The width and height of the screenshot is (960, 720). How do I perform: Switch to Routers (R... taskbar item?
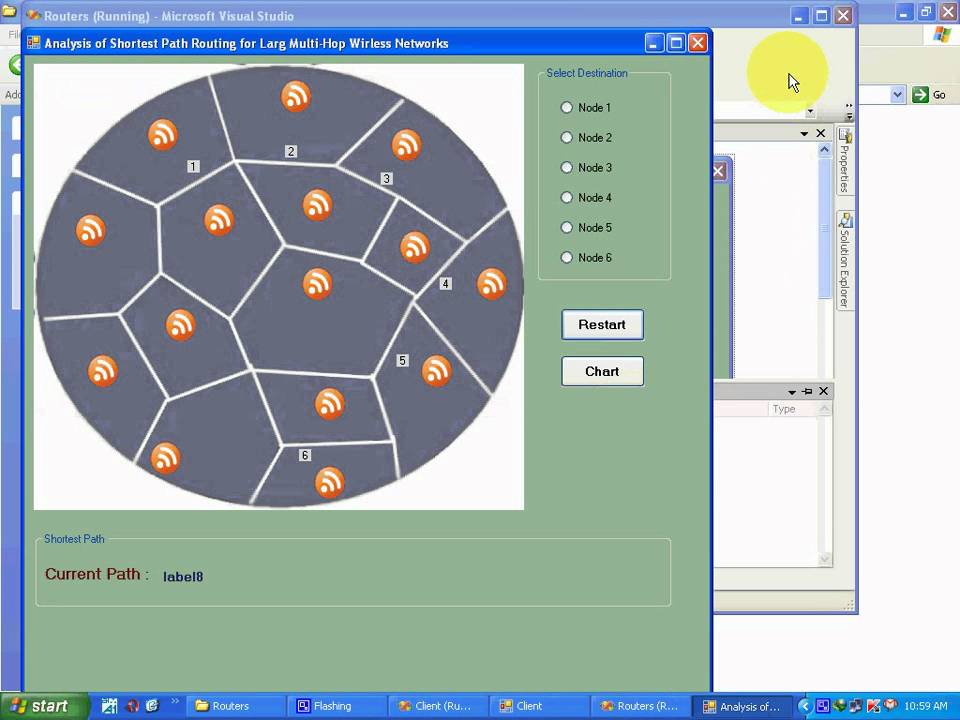[x=642, y=707]
